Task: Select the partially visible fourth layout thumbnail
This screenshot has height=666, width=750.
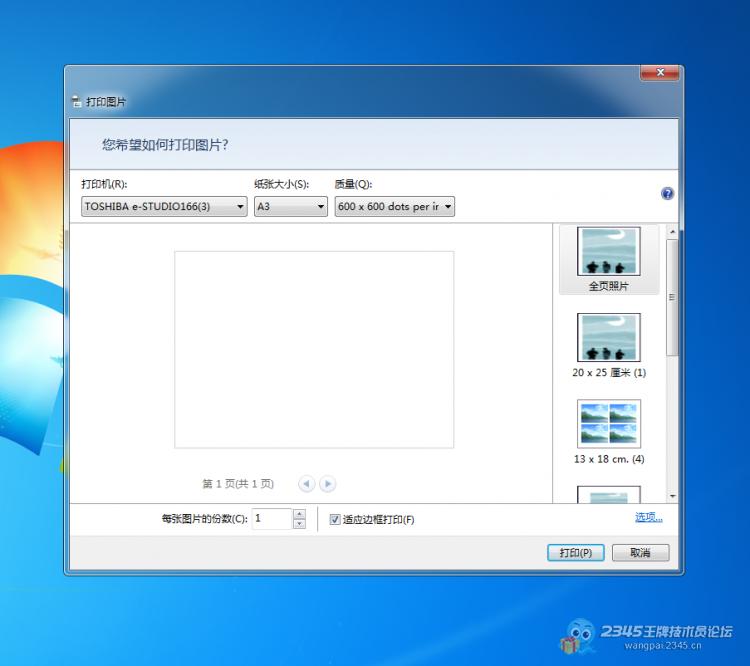Action: [x=609, y=495]
